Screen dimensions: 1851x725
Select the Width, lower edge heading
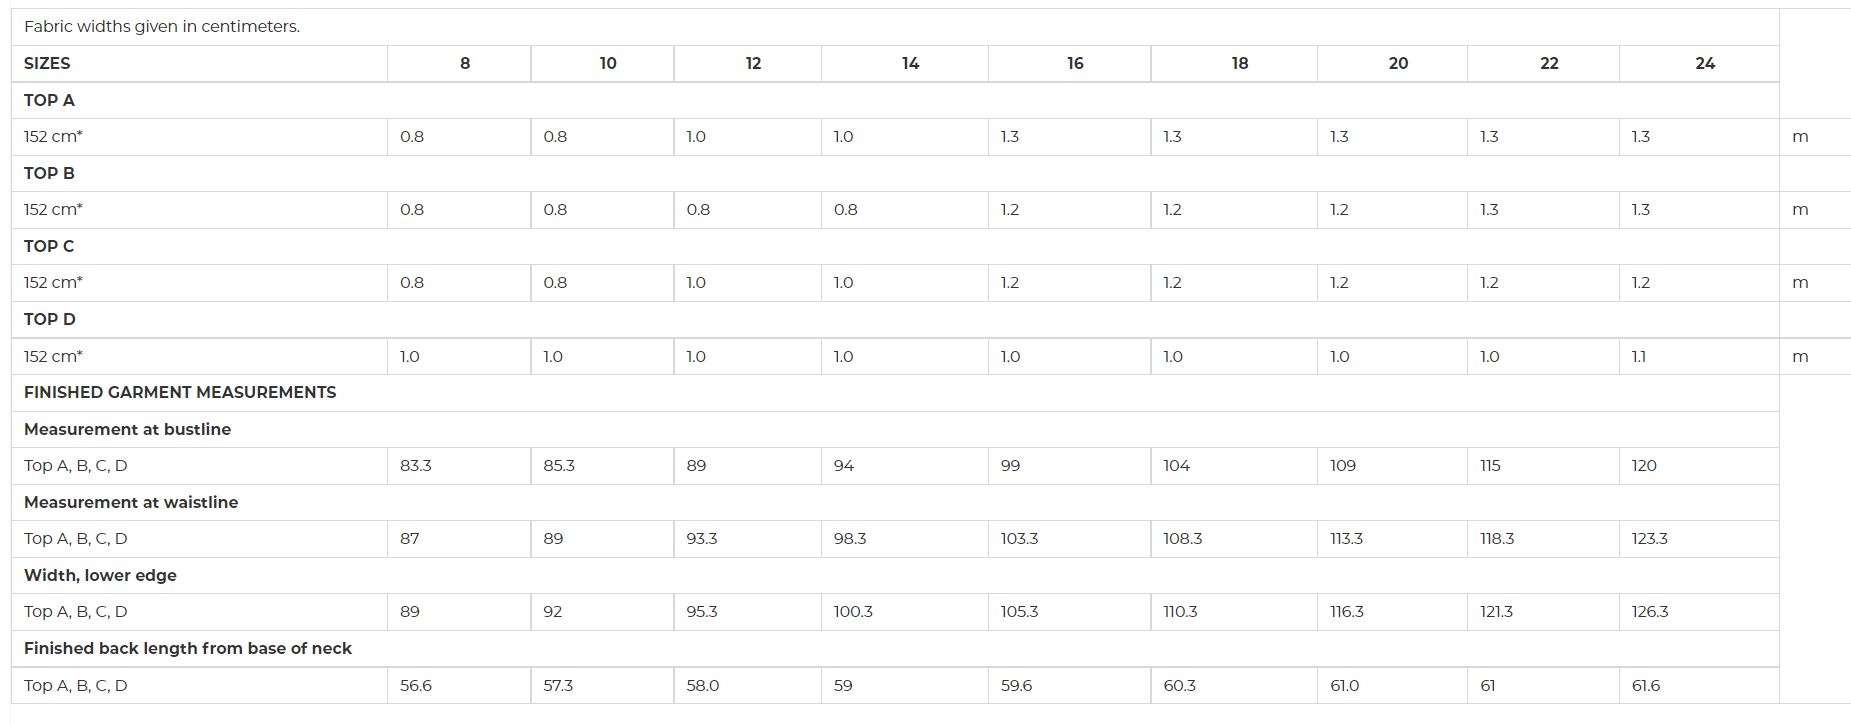(100, 575)
